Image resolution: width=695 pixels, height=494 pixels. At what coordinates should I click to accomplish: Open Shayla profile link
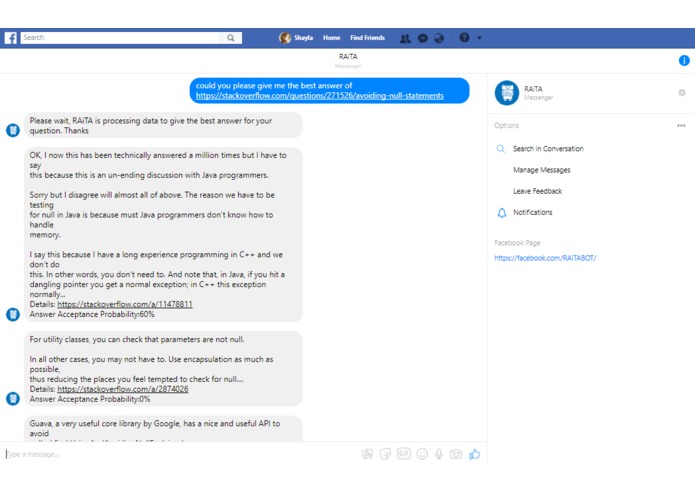coord(304,38)
